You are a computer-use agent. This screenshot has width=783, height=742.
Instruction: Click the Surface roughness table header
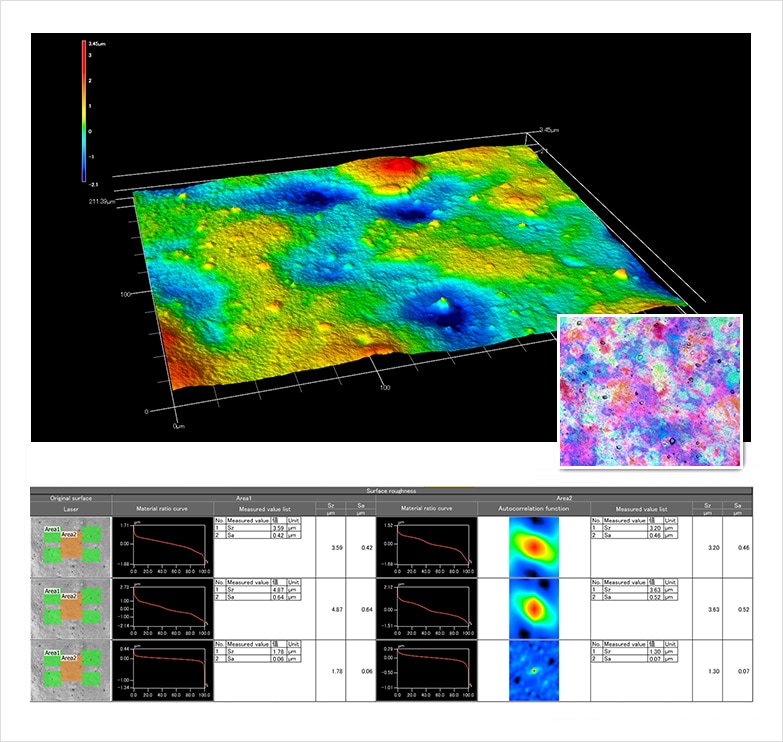[x=392, y=490]
